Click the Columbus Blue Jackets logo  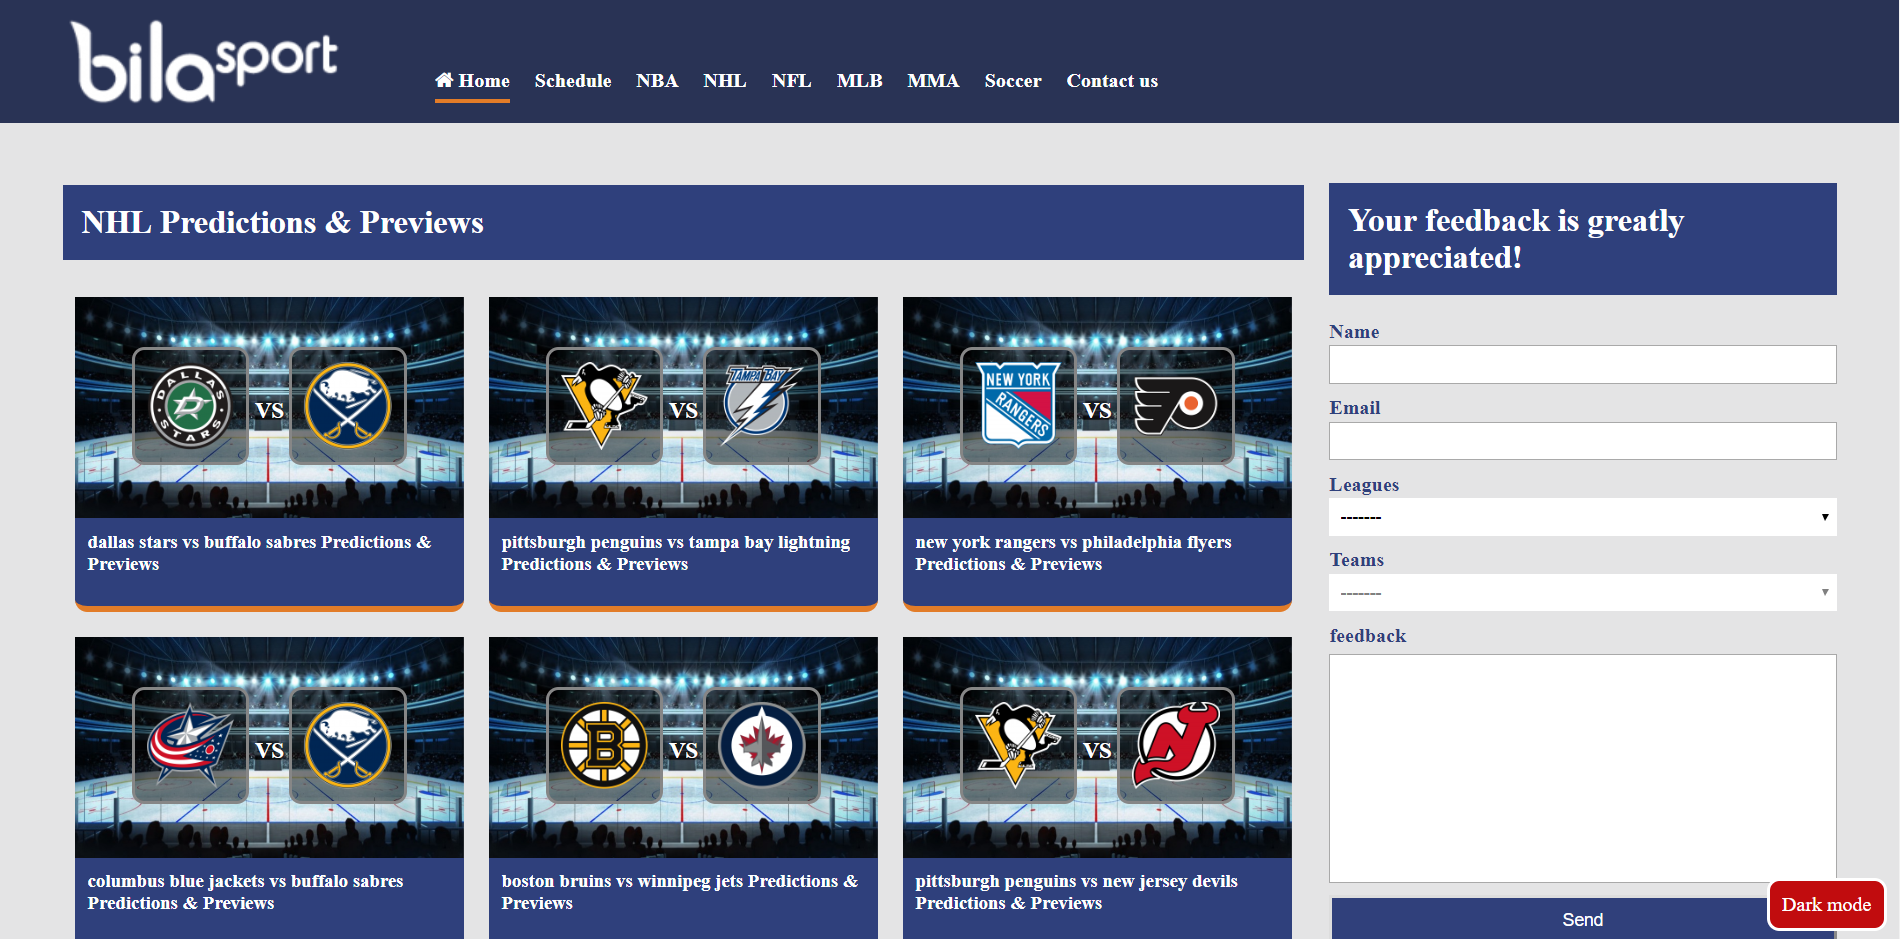[x=190, y=746]
